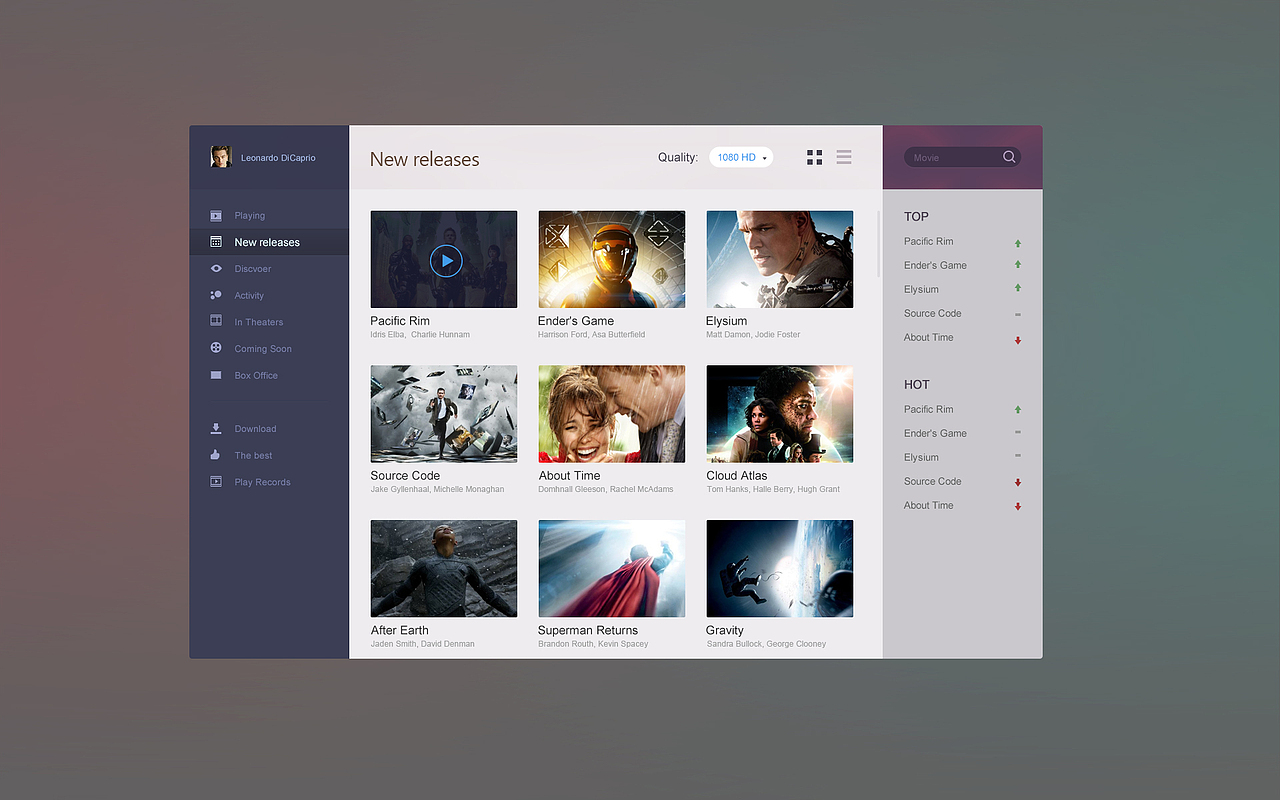1280x800 pixels.
Task: Click Leonardo DiCaprio's profile avatar
Action: tap(221, 156)
